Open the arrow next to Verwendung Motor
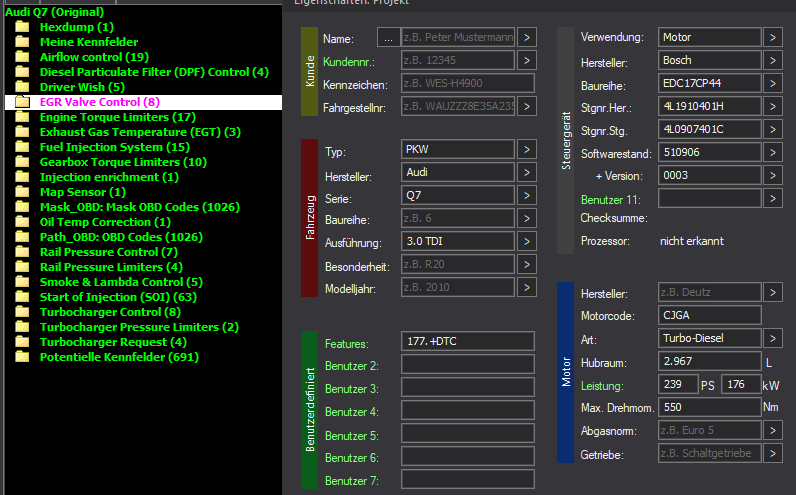Image resolution: width=796 pixels, height=495 pixels. click(x=773, y=38)
